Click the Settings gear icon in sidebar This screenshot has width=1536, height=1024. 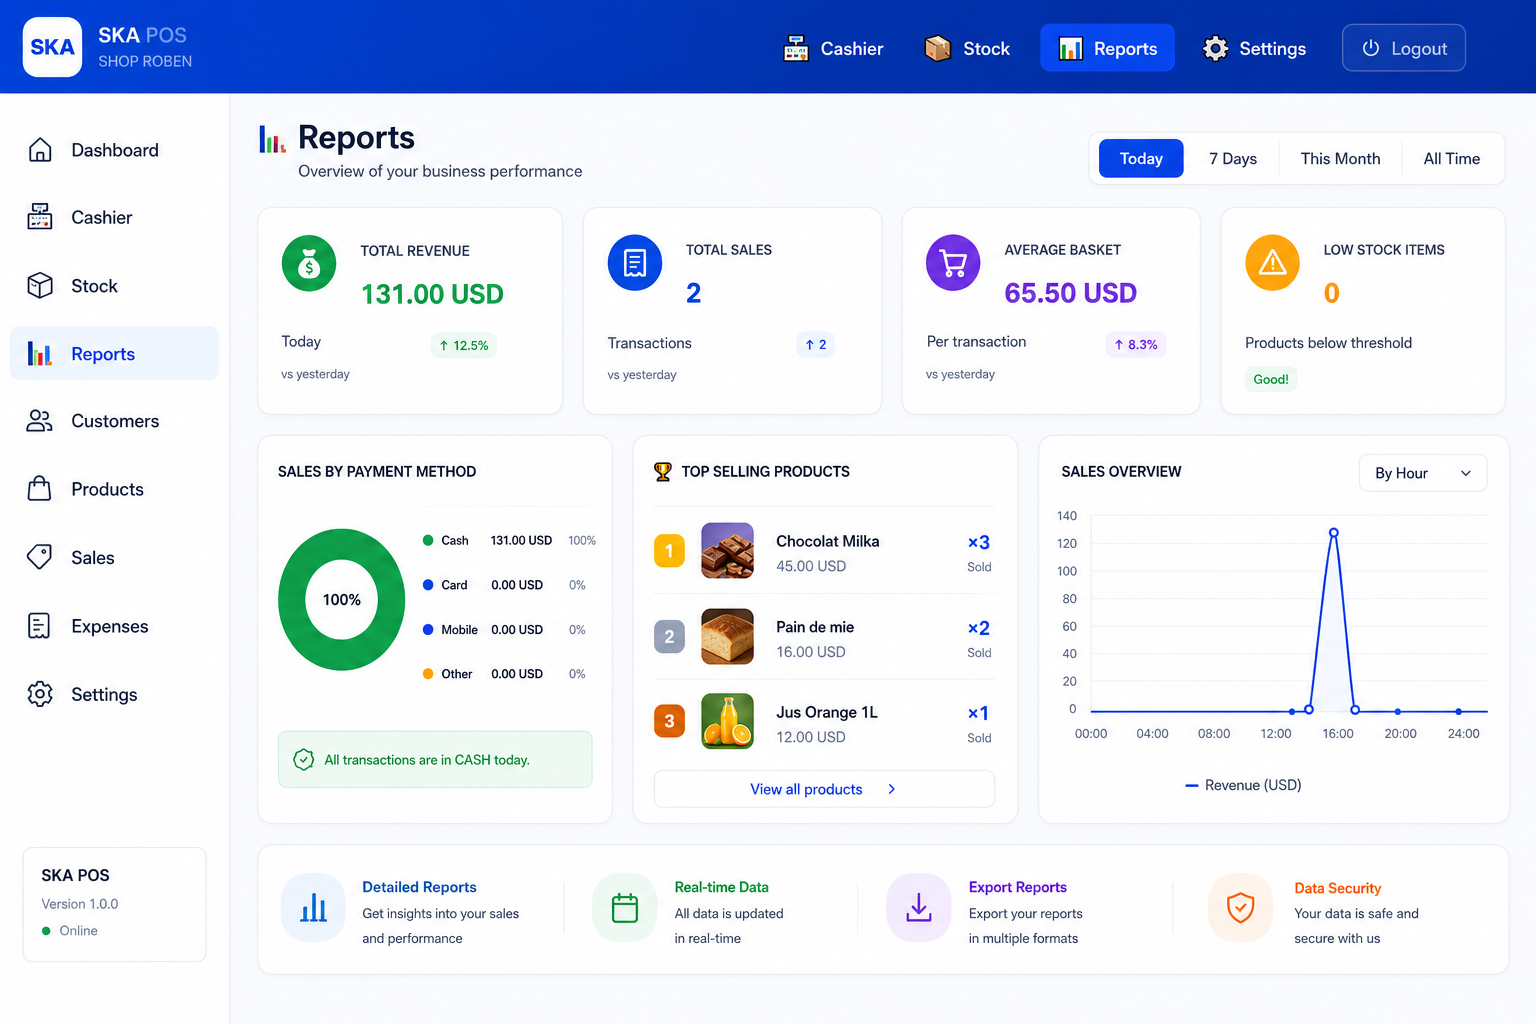(40, 694)
